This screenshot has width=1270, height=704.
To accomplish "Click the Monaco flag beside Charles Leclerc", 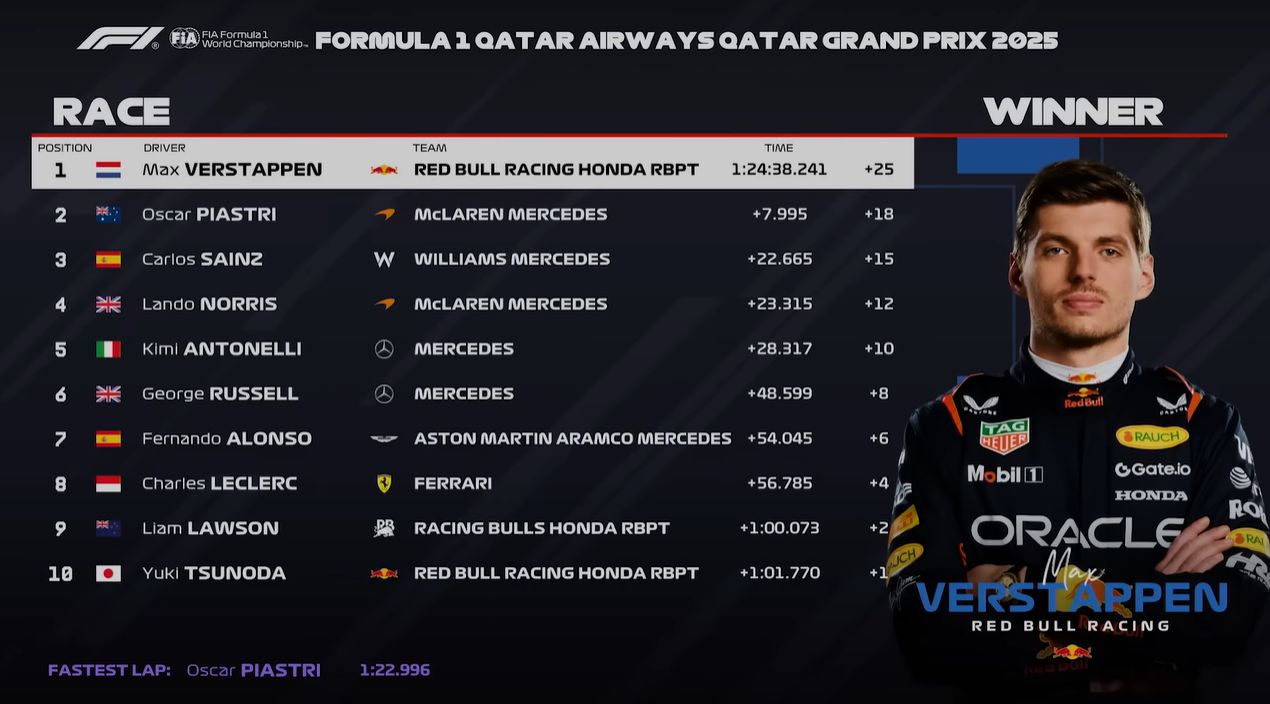I will (108, 483).
